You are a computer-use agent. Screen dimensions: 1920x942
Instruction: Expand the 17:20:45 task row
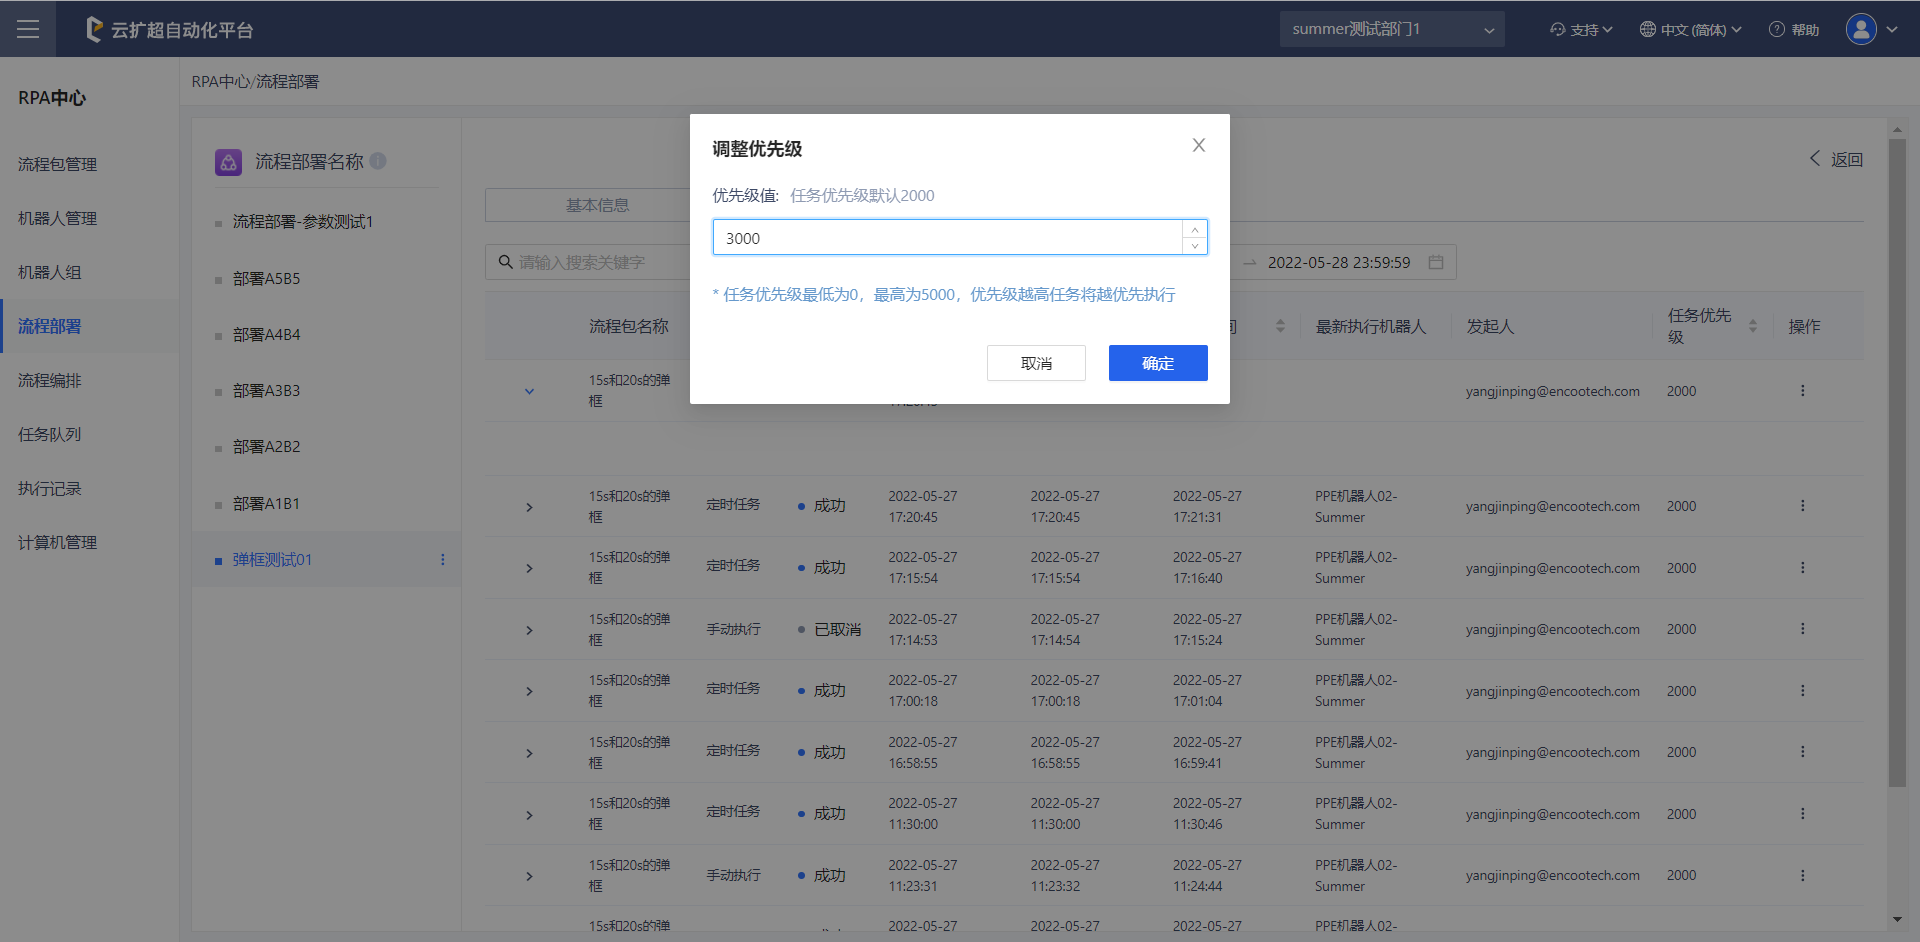pos(529,507)
